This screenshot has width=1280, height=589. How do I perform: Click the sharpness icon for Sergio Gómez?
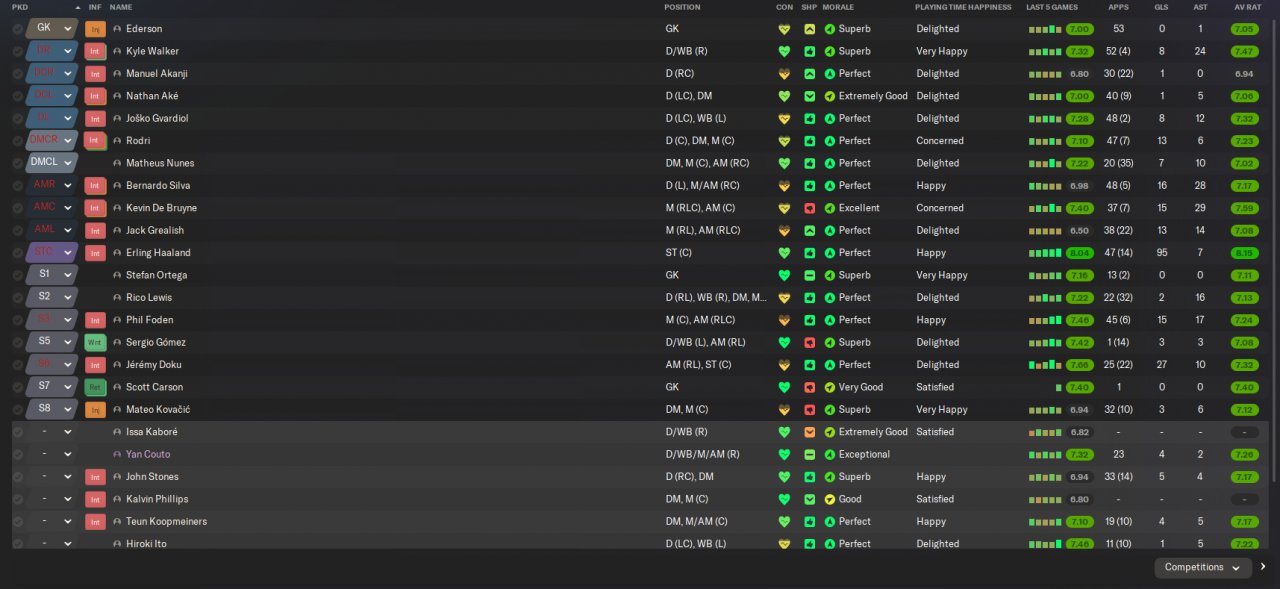click(x=809, y=342)
